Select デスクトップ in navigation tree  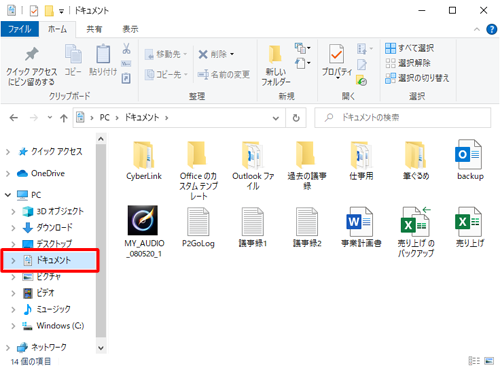tap(47, 244)
